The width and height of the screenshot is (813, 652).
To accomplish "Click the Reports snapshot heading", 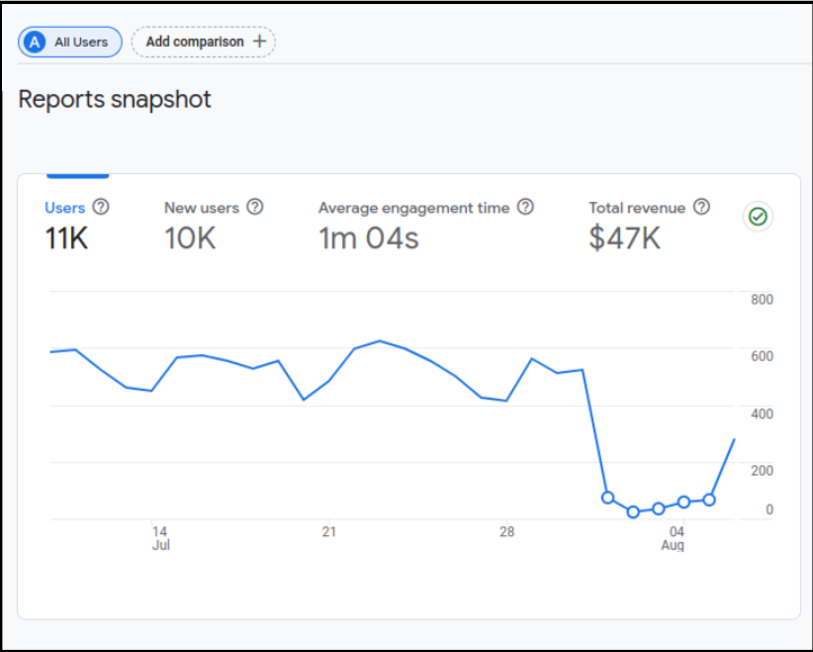I will click(x=115, y=100).
